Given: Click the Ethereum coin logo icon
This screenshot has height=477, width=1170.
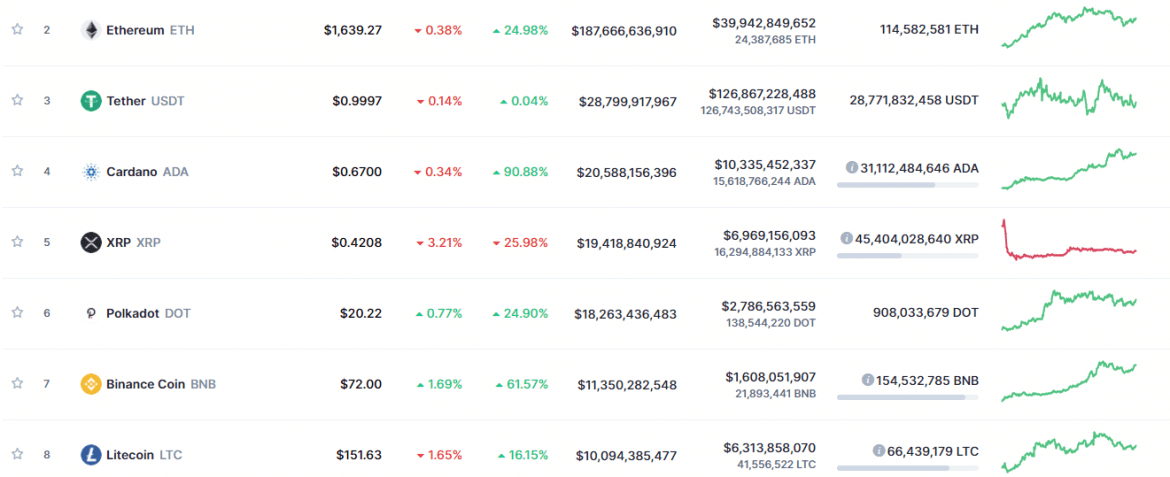Looking at the screenshot, I should pyautogui.click(x=91, y=30).
